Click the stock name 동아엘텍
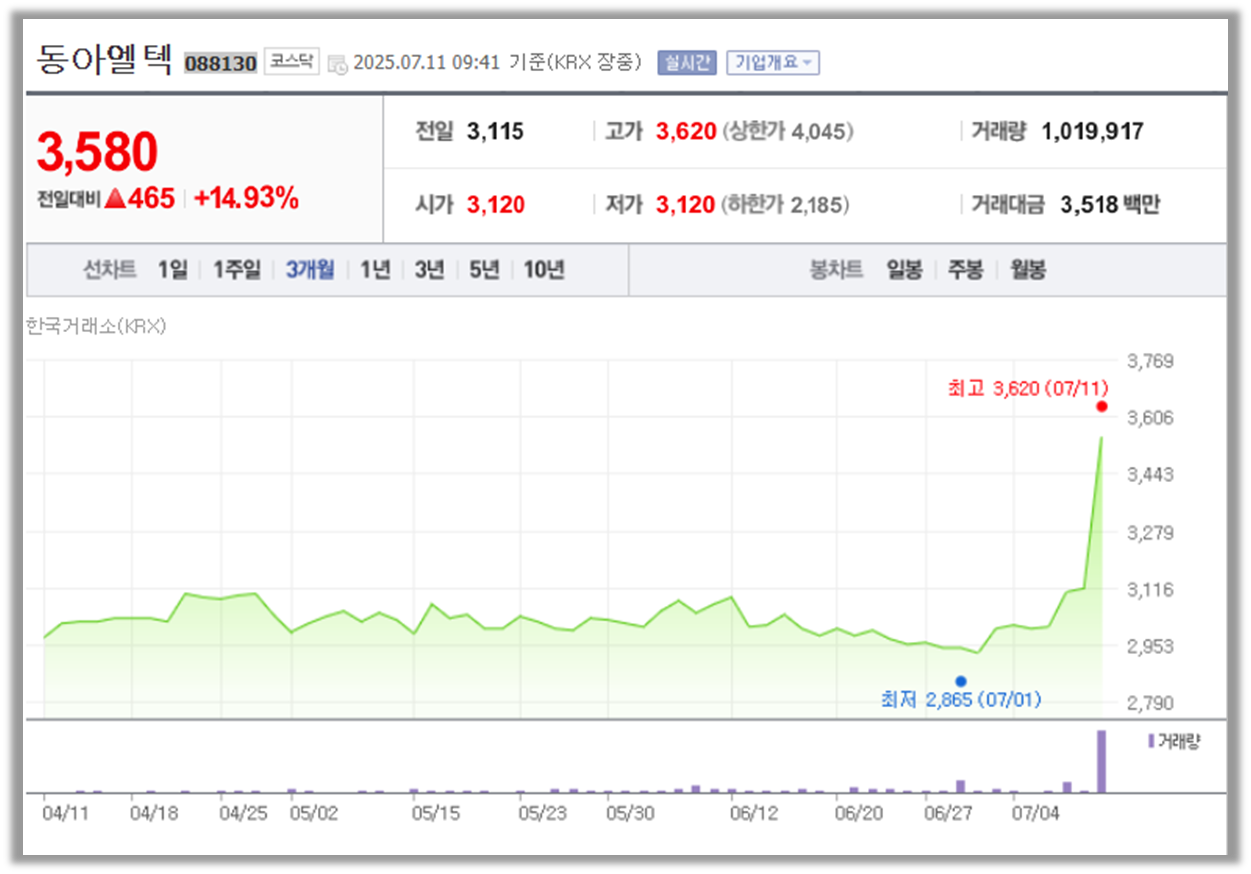This screenshot has width=1251, height=874. pyautogui.click(x=105, y=60)
